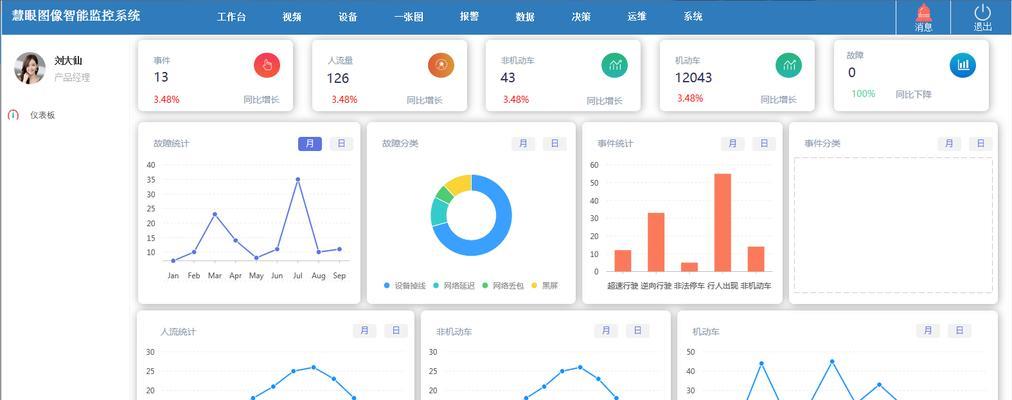1012x400 pixels.
Task: Select 月 in 事件统计 chart
Action: (733, 144)
